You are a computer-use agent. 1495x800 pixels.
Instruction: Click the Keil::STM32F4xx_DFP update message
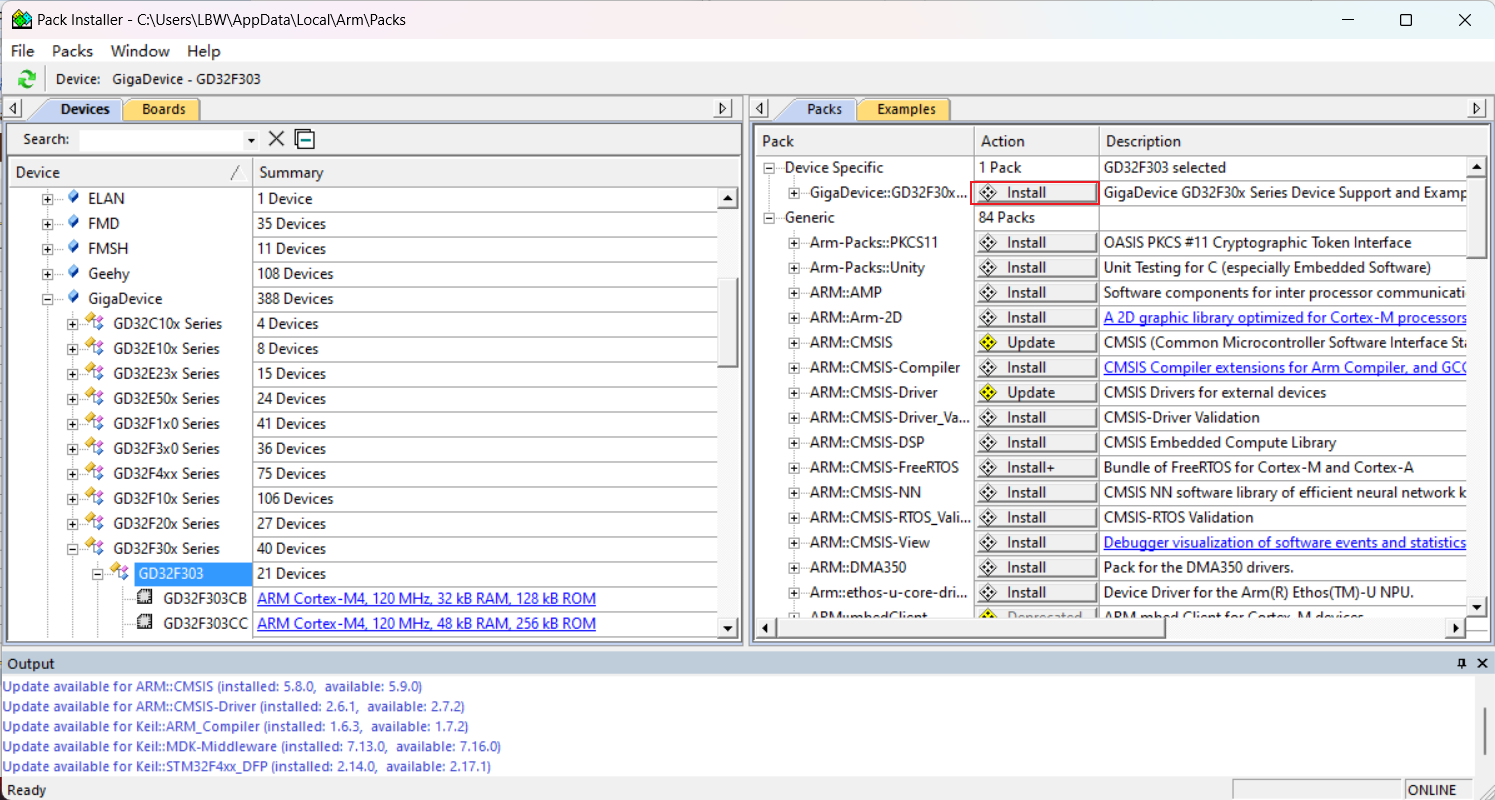pyautogui.click(x=247, y=766)
